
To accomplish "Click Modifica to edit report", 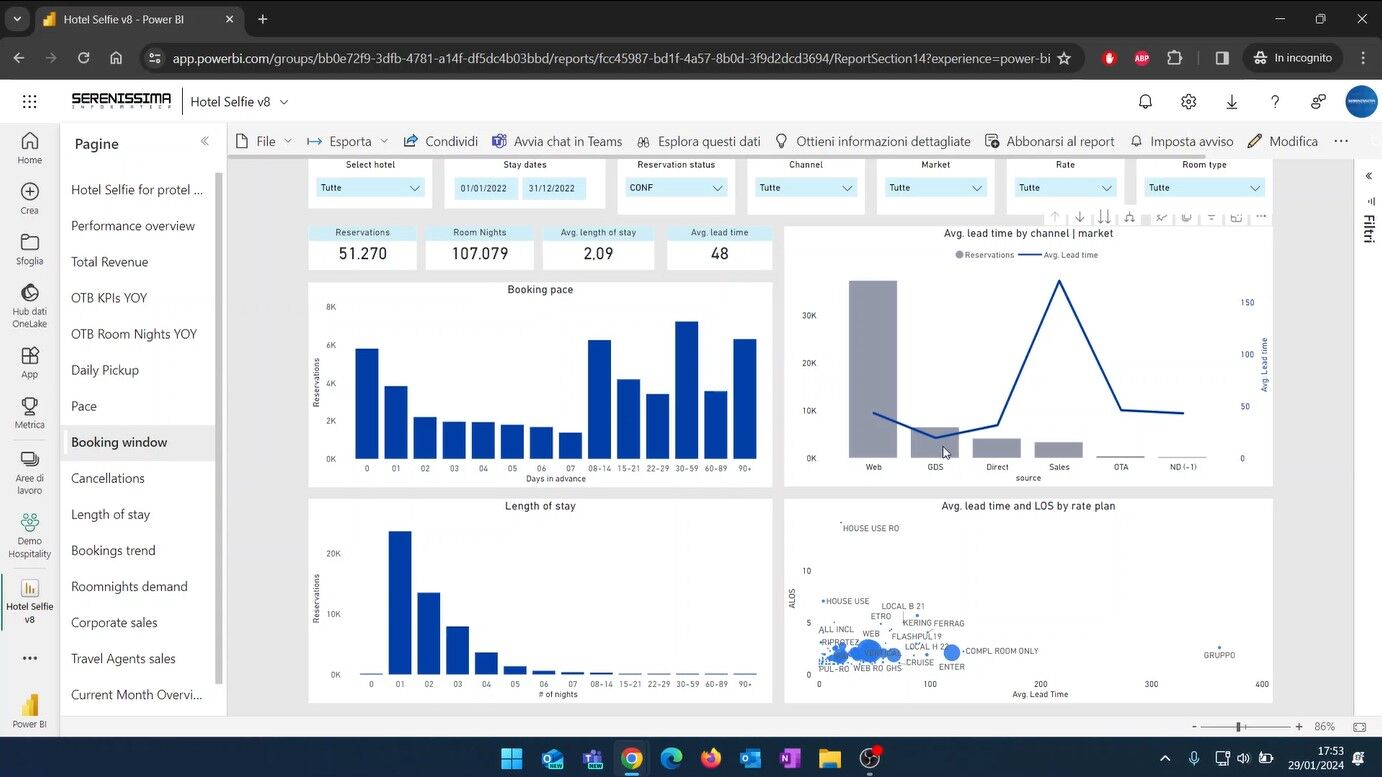I will (1283, 141).
